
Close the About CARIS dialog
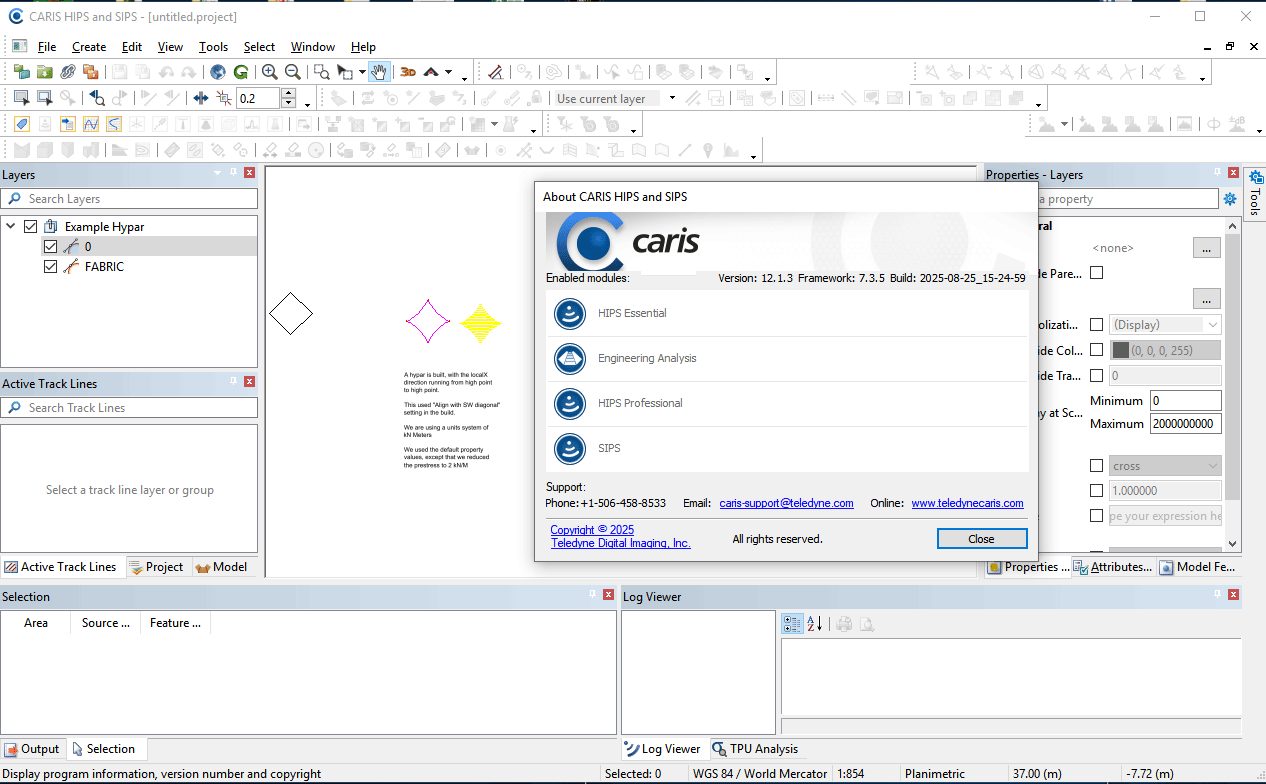click(981, 539)
